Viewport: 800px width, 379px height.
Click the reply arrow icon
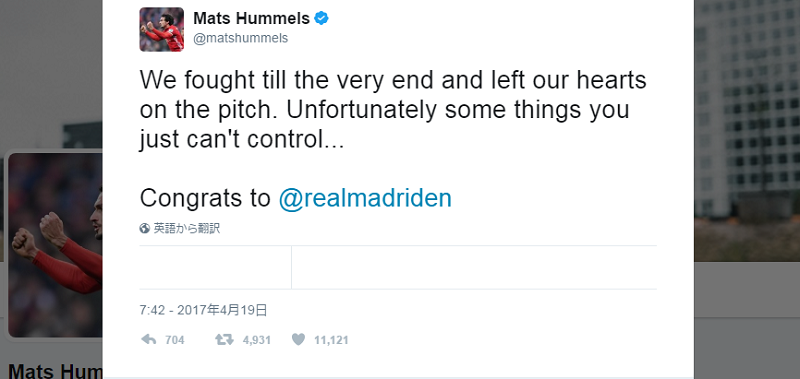(148, 340)
